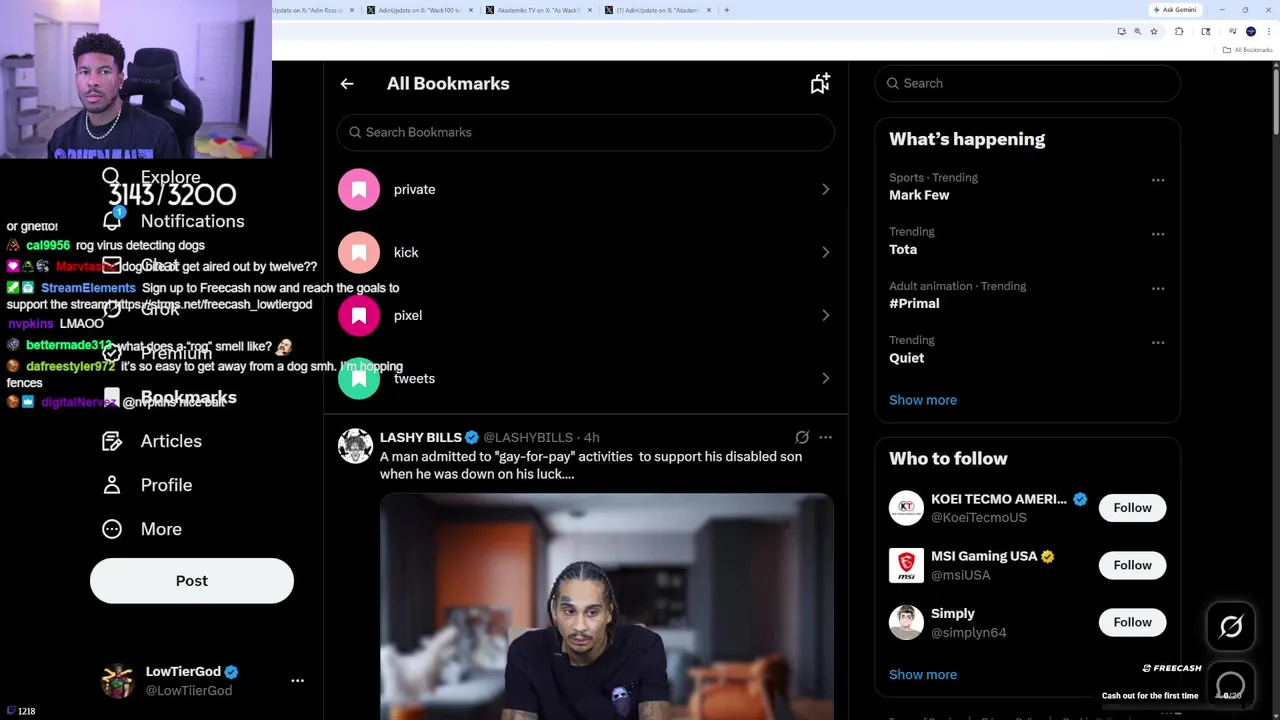Viewport: 1280px width, 720px height.
Task: Play the LASHY BILLS video thumbnail
Action: (606, 606)
